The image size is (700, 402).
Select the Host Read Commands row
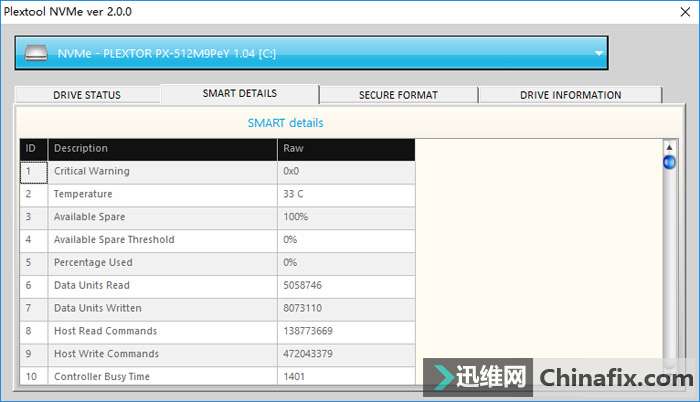pos(217,331)
